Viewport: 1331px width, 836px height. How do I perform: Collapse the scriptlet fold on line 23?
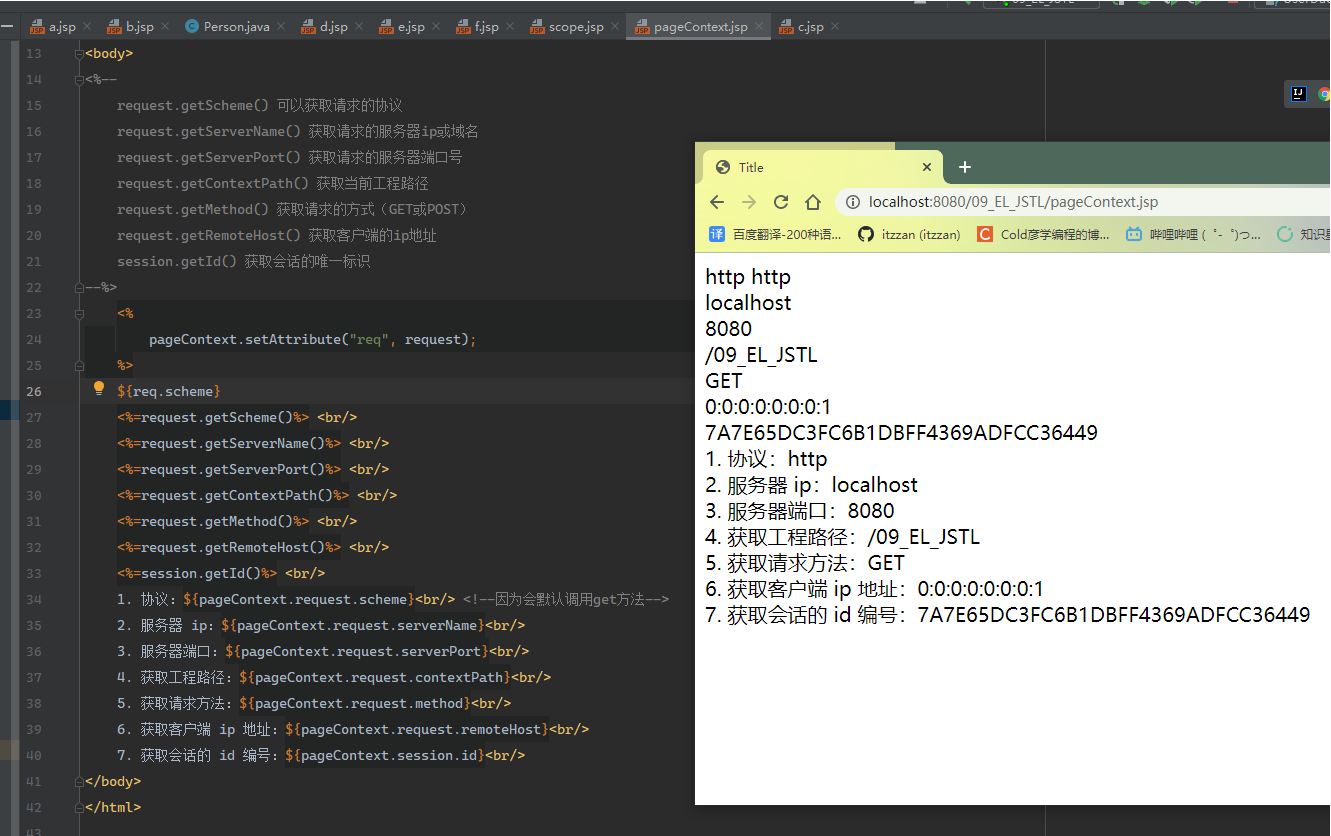[79, 314]
